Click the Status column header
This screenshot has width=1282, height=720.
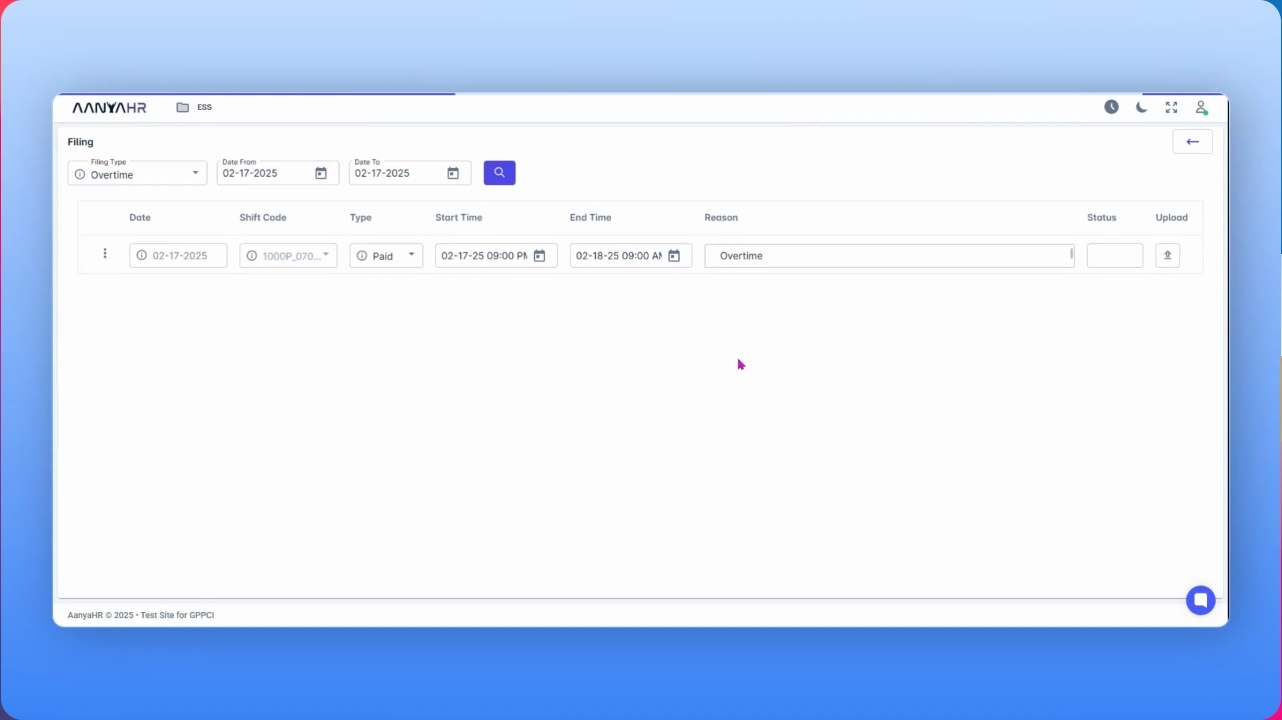click(x=1102, y=217)
